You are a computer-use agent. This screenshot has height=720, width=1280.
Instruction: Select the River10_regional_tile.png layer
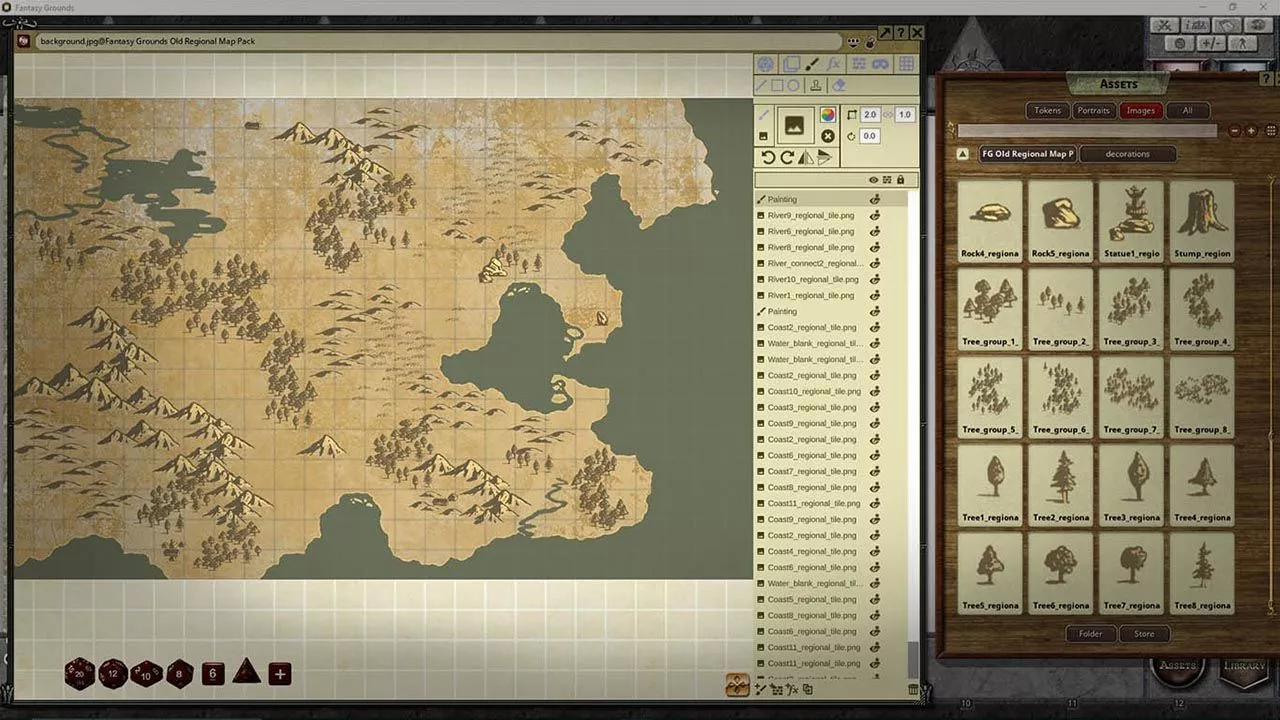[832, 279]
